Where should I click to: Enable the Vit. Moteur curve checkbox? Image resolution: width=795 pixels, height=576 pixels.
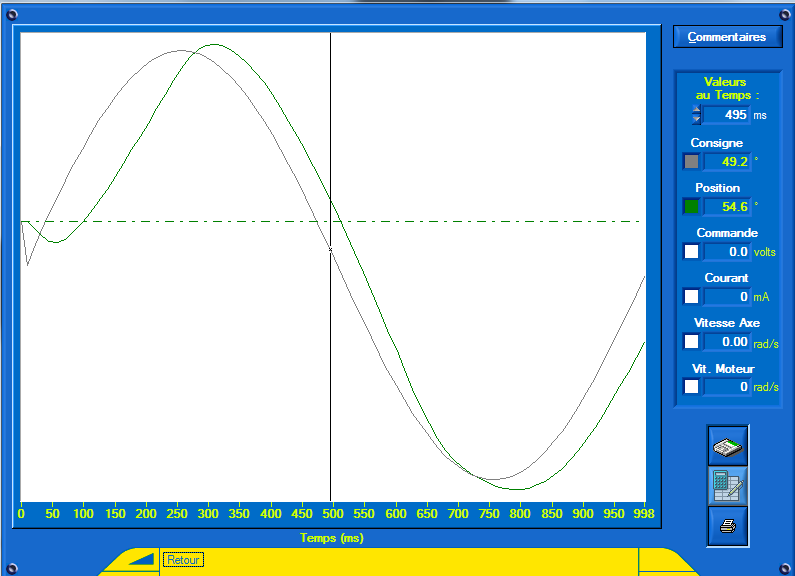pos(691,387)
